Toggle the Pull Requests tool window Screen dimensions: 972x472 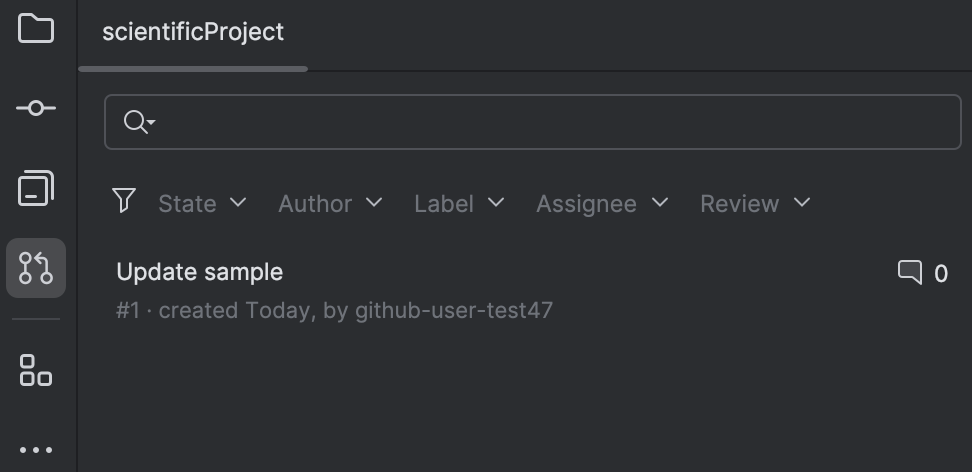[x=36, y=268]
